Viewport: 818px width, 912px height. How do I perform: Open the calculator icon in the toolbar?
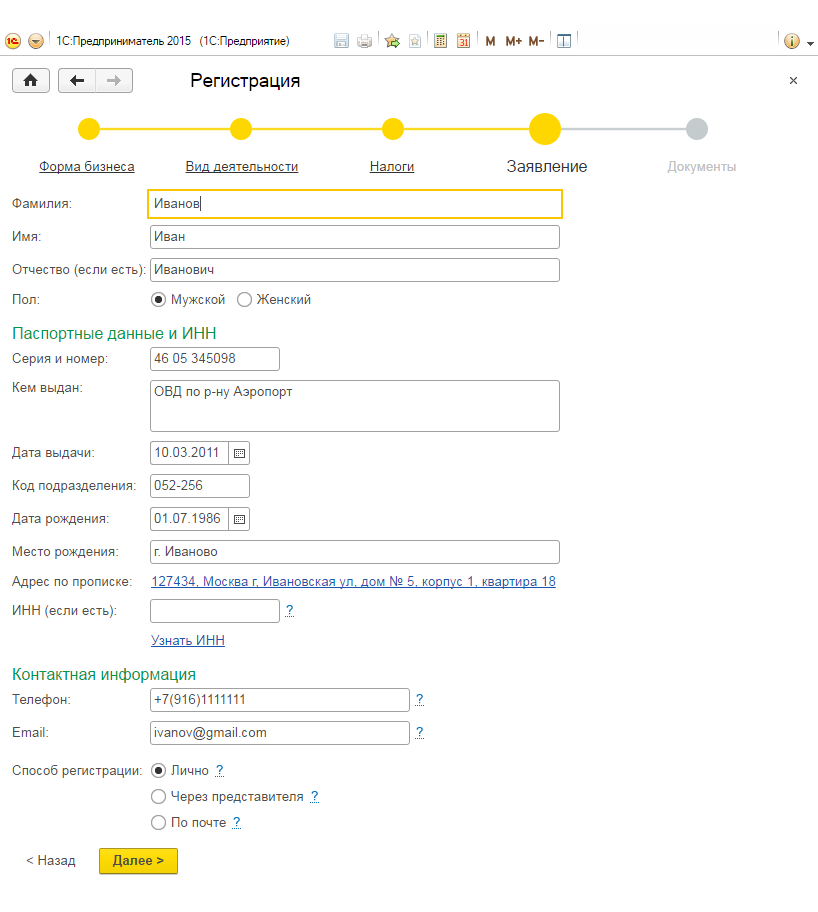[x=440, y=41]
